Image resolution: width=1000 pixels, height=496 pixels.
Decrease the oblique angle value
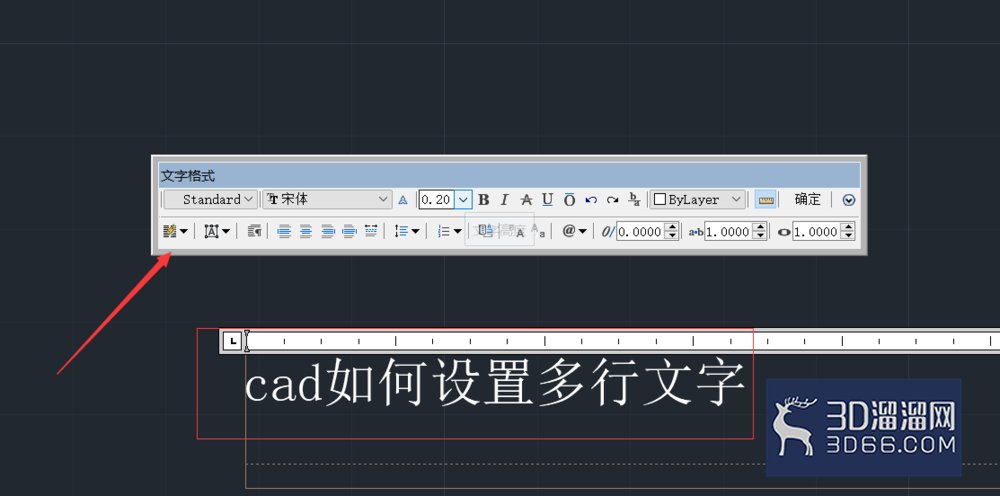pyautogui.click(x=671, y=236)
